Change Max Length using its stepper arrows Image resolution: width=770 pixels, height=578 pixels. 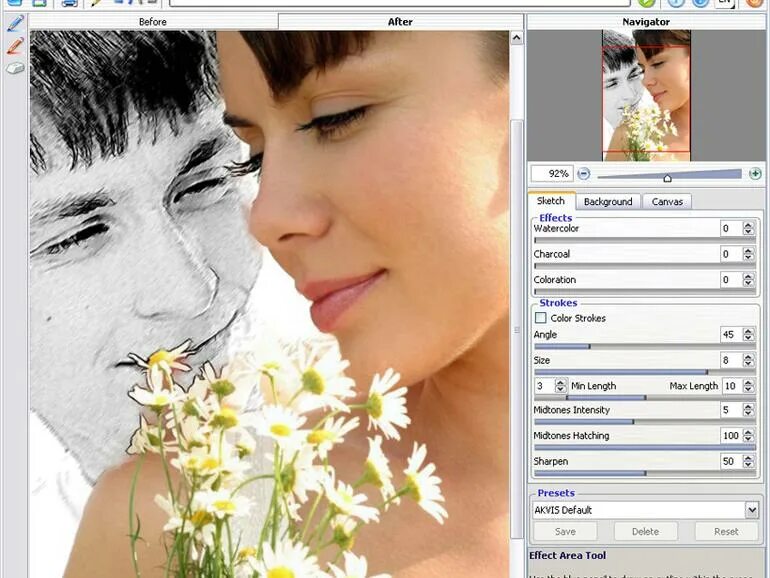[x=748, y=385]
